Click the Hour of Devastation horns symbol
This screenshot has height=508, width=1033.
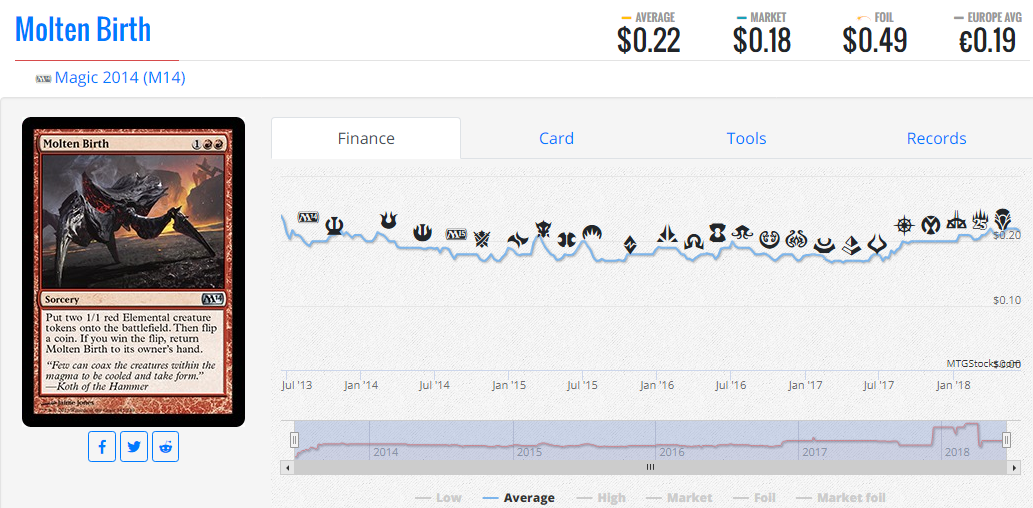coord(878,244)
